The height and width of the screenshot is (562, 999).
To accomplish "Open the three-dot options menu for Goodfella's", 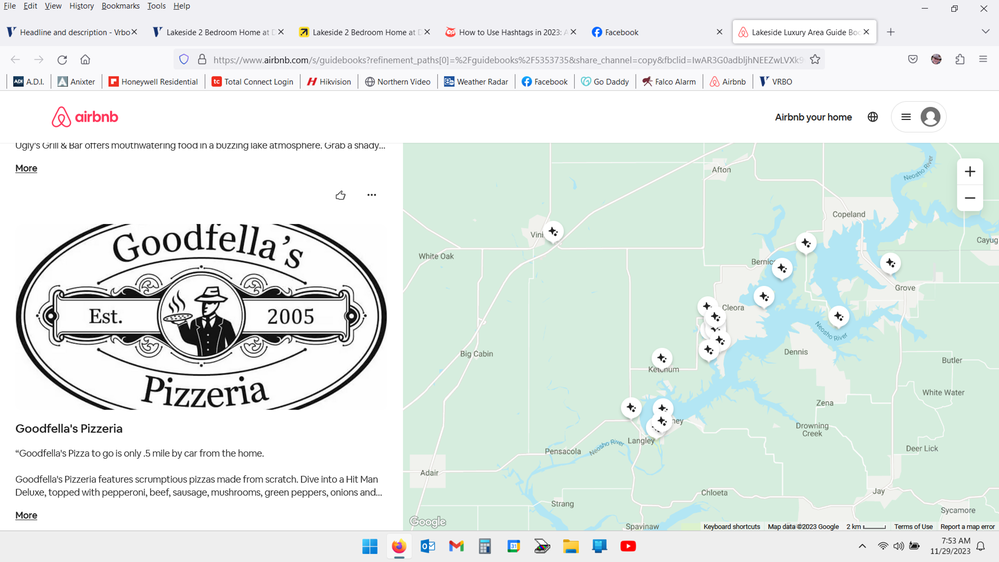I will 371,195.
